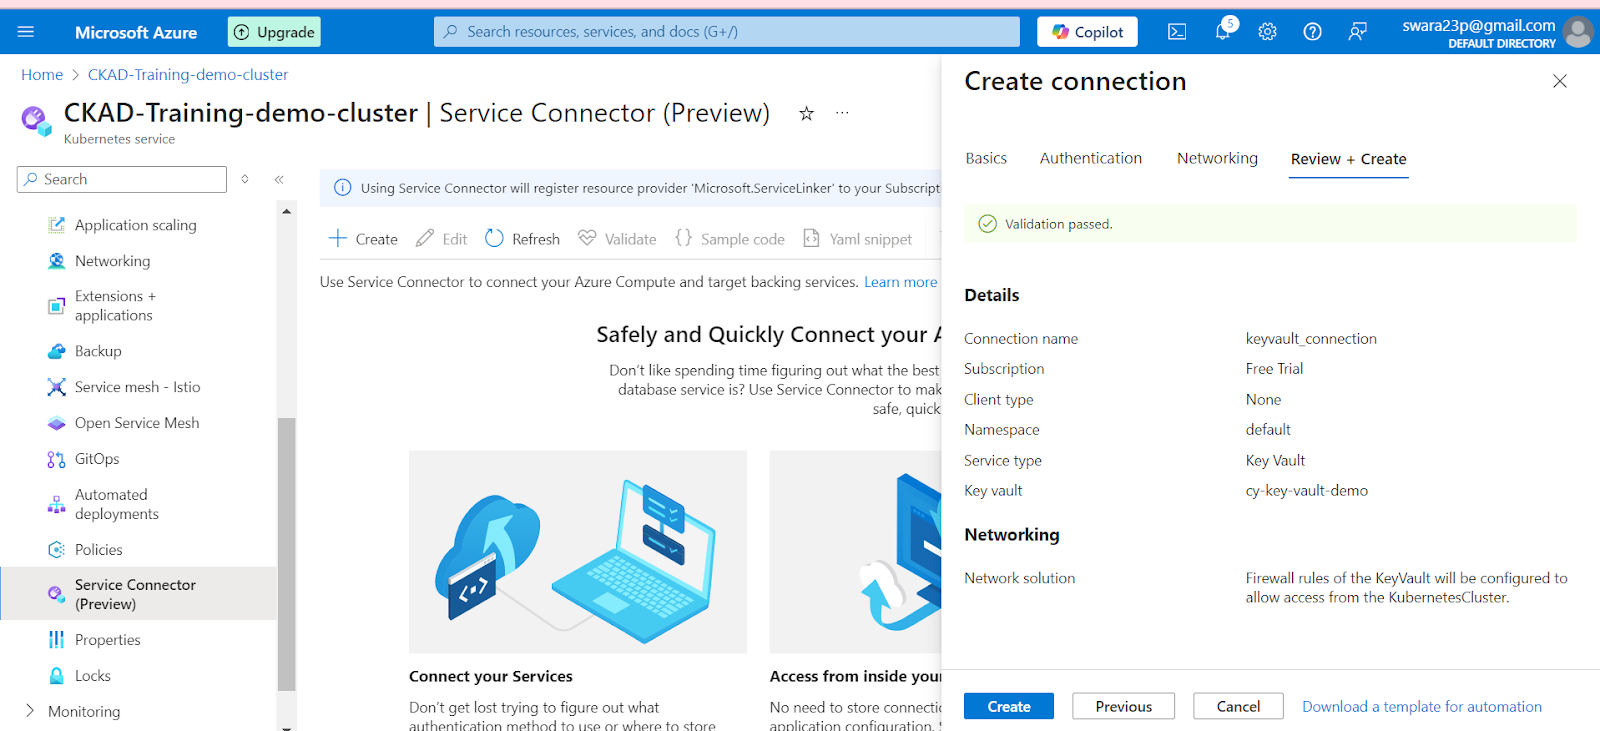
Task: Collapse the left sidebar menu
Action: tap(279, 180)
